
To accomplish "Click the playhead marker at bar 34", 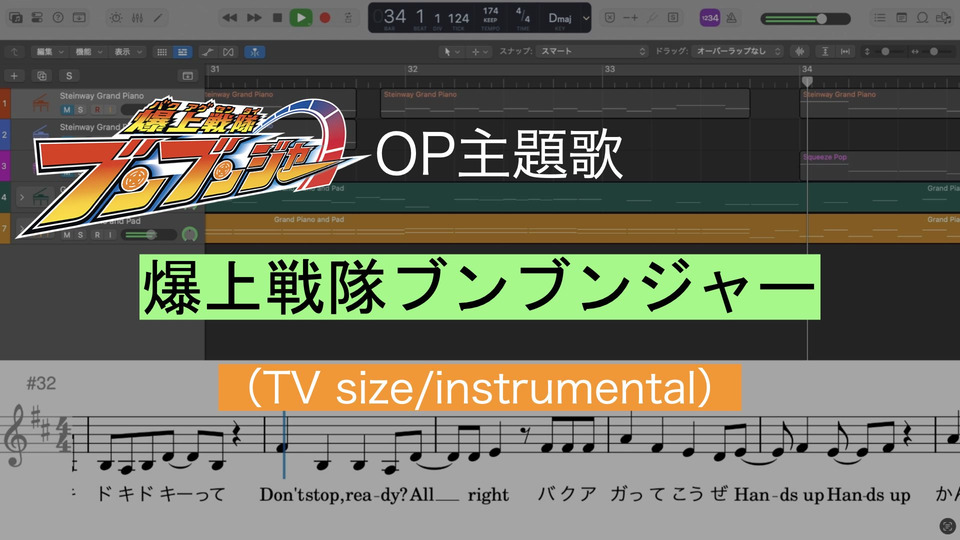I will pos(807,80).
